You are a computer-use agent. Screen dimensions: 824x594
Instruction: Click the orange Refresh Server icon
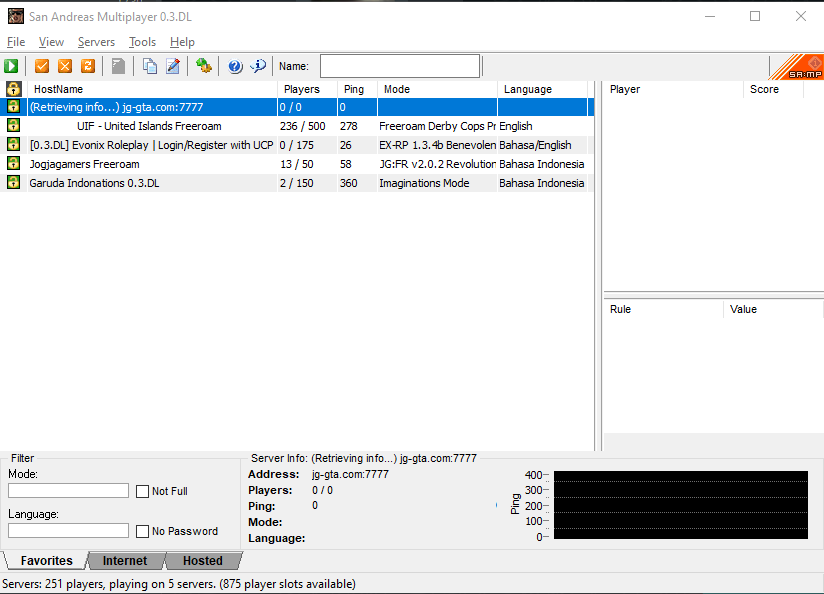[88, 66]
